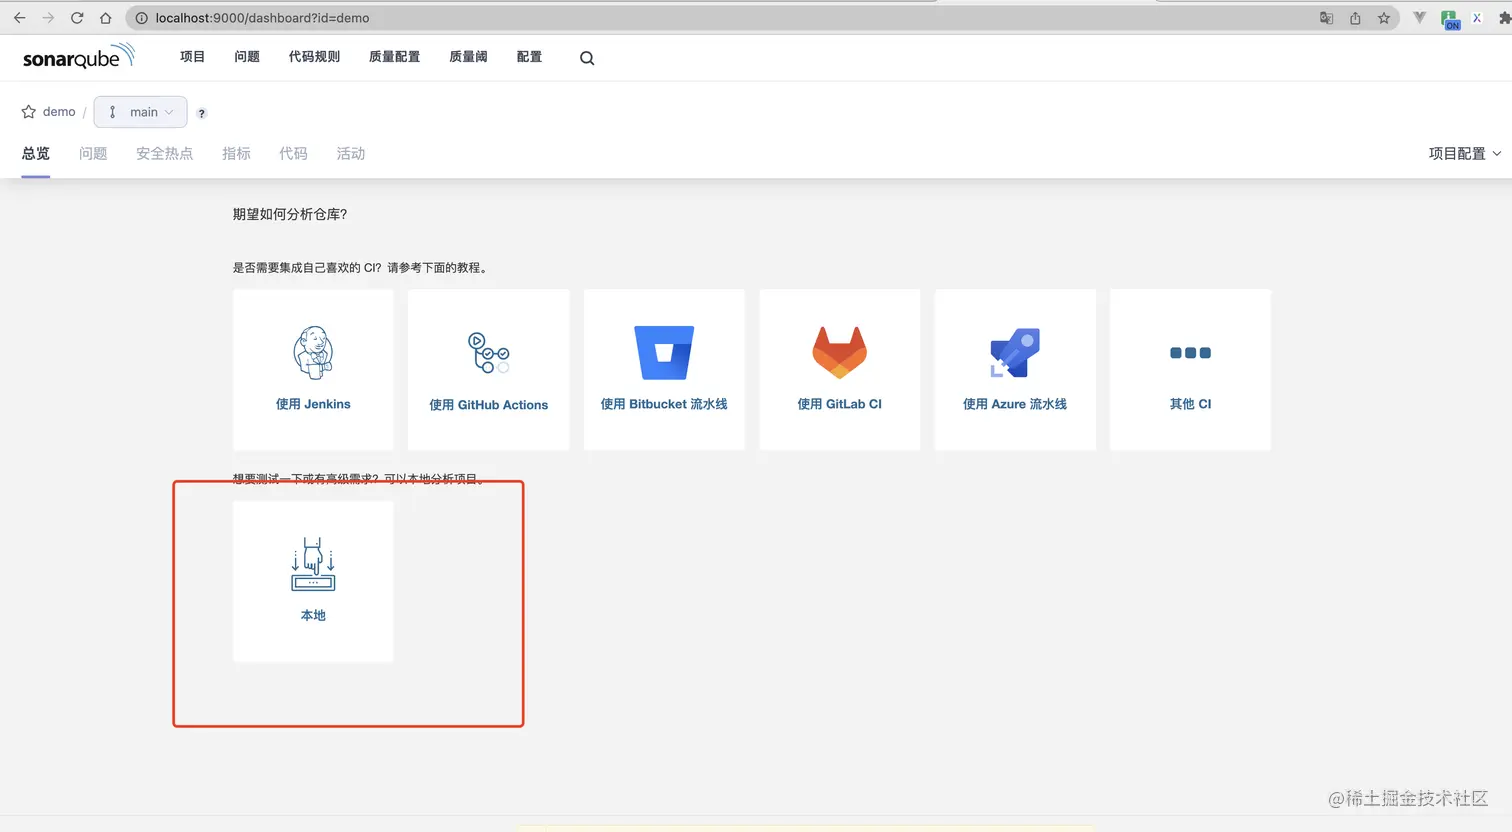The height and width of the screenshot is (832, 1512).
Task: Click the demo project link
Action: pyautogui.click(x=59, y=112)
